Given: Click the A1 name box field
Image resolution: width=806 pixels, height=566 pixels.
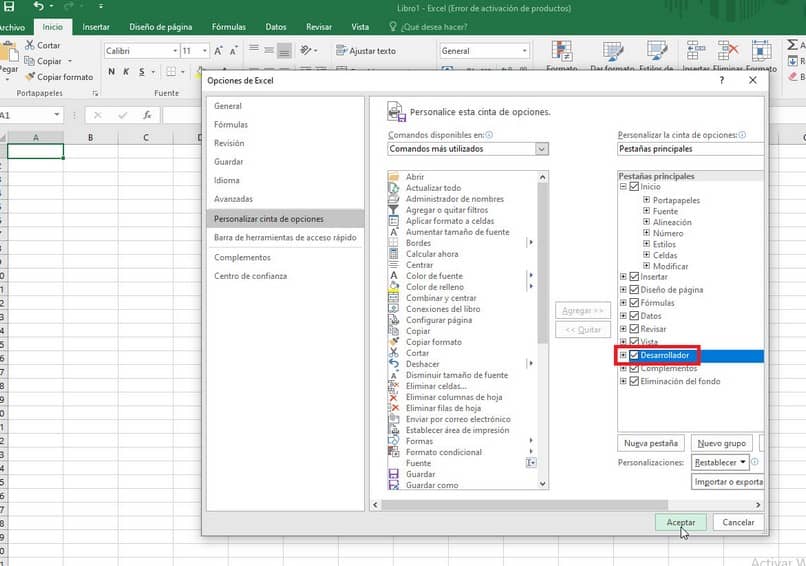Looking at the screenshot, I should [25, 115].
